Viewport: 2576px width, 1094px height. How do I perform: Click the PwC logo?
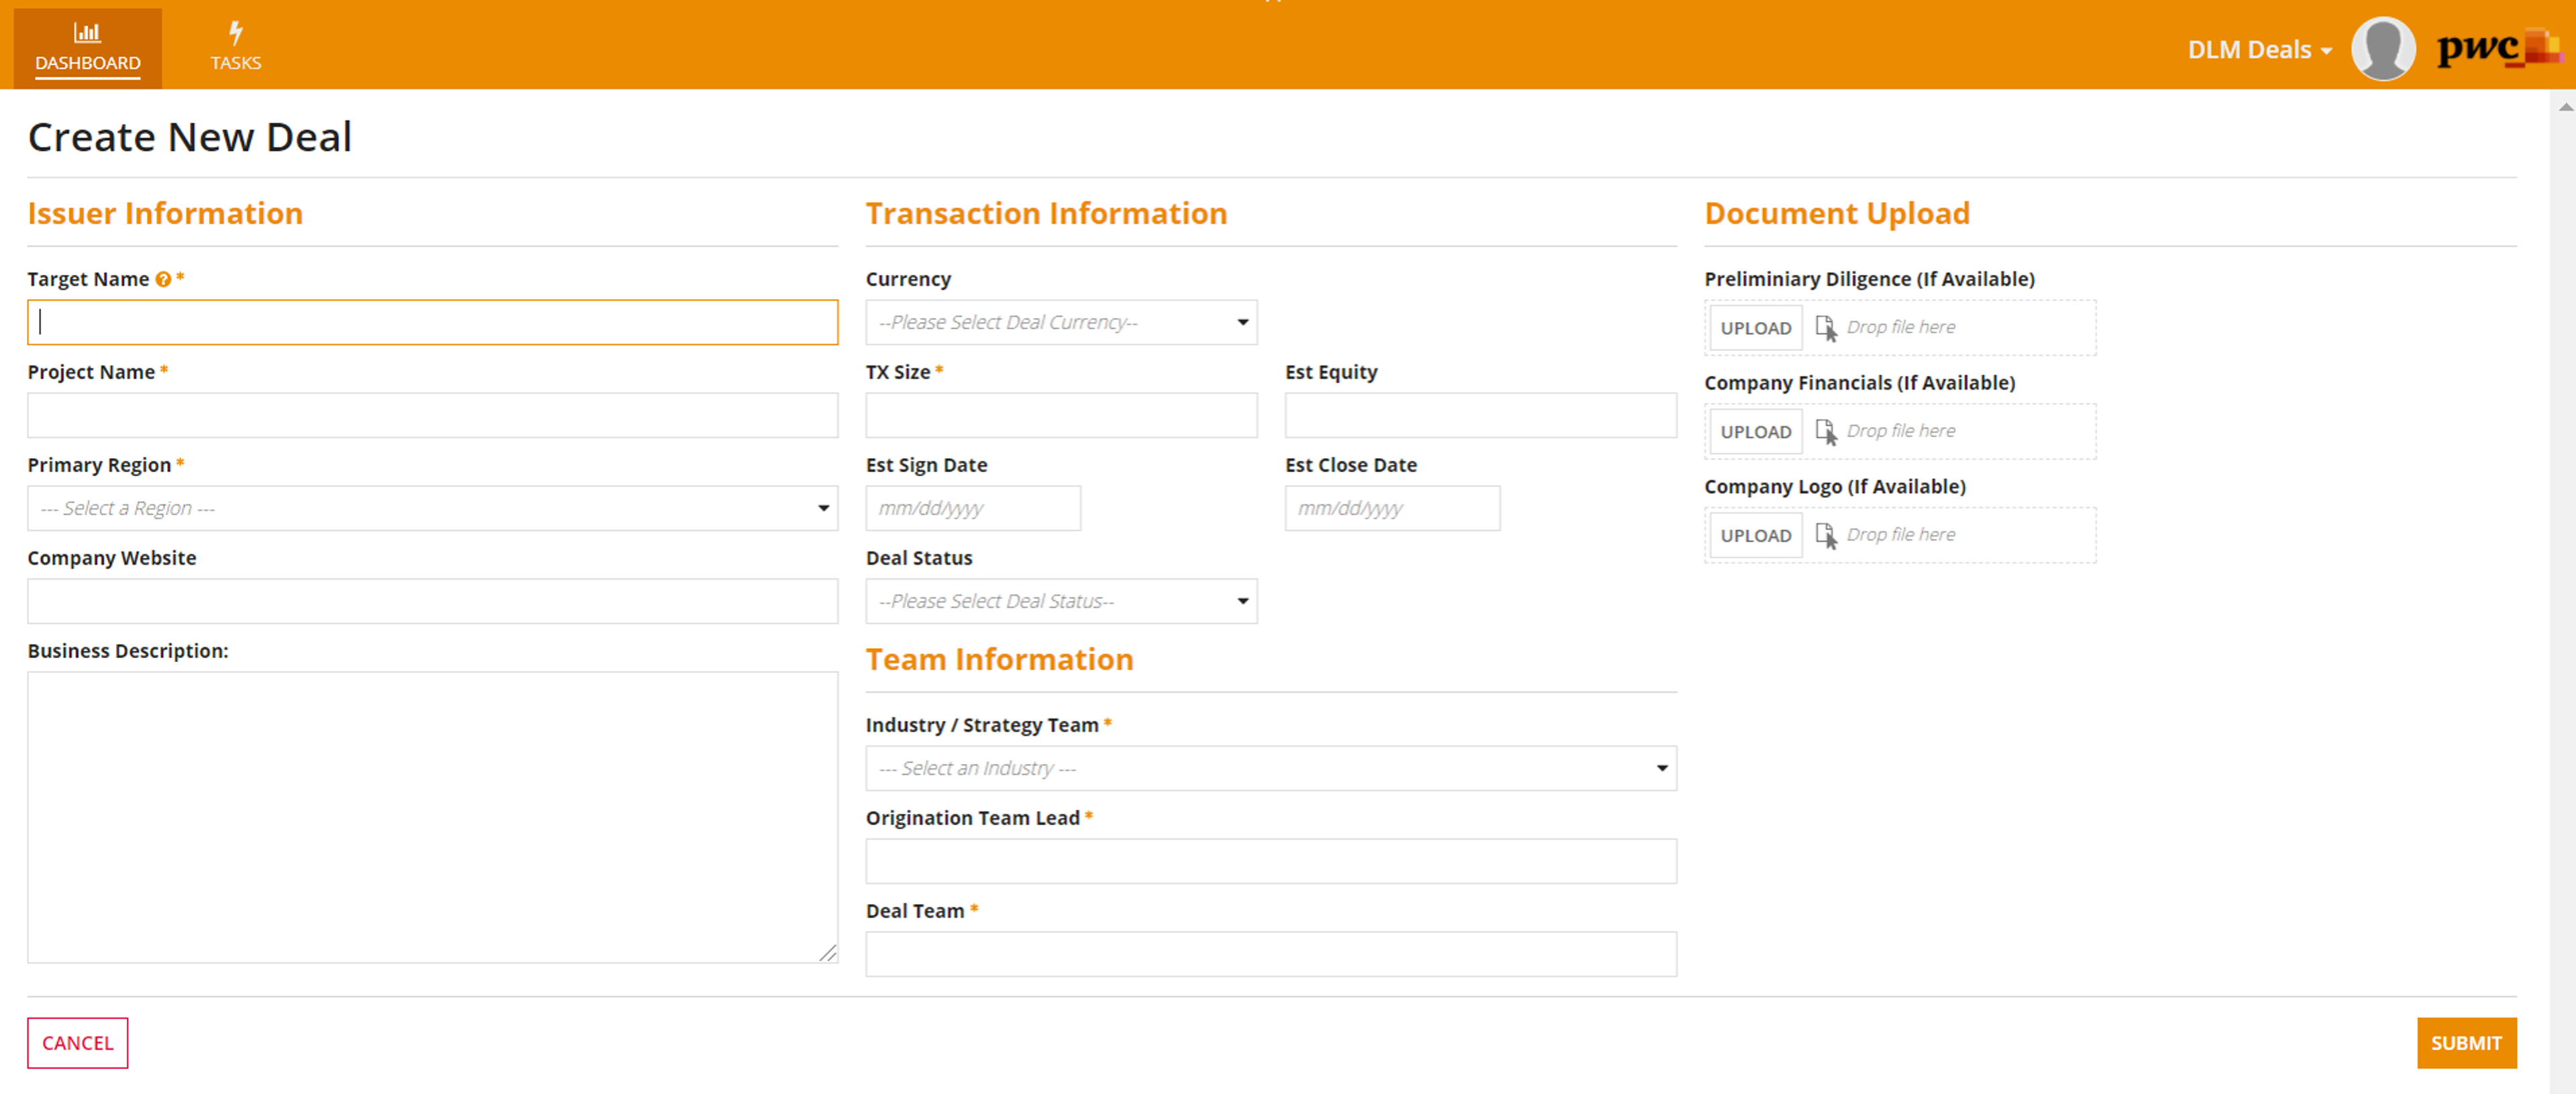click(2499, 48)
